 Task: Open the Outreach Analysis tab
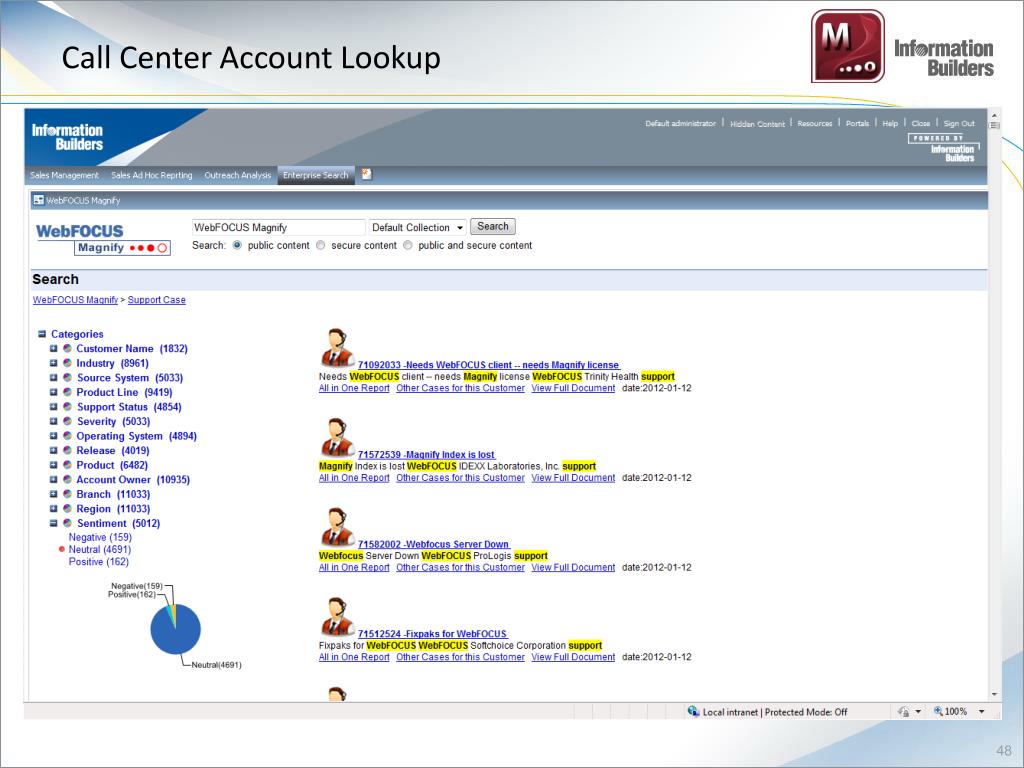pos(238,175)
